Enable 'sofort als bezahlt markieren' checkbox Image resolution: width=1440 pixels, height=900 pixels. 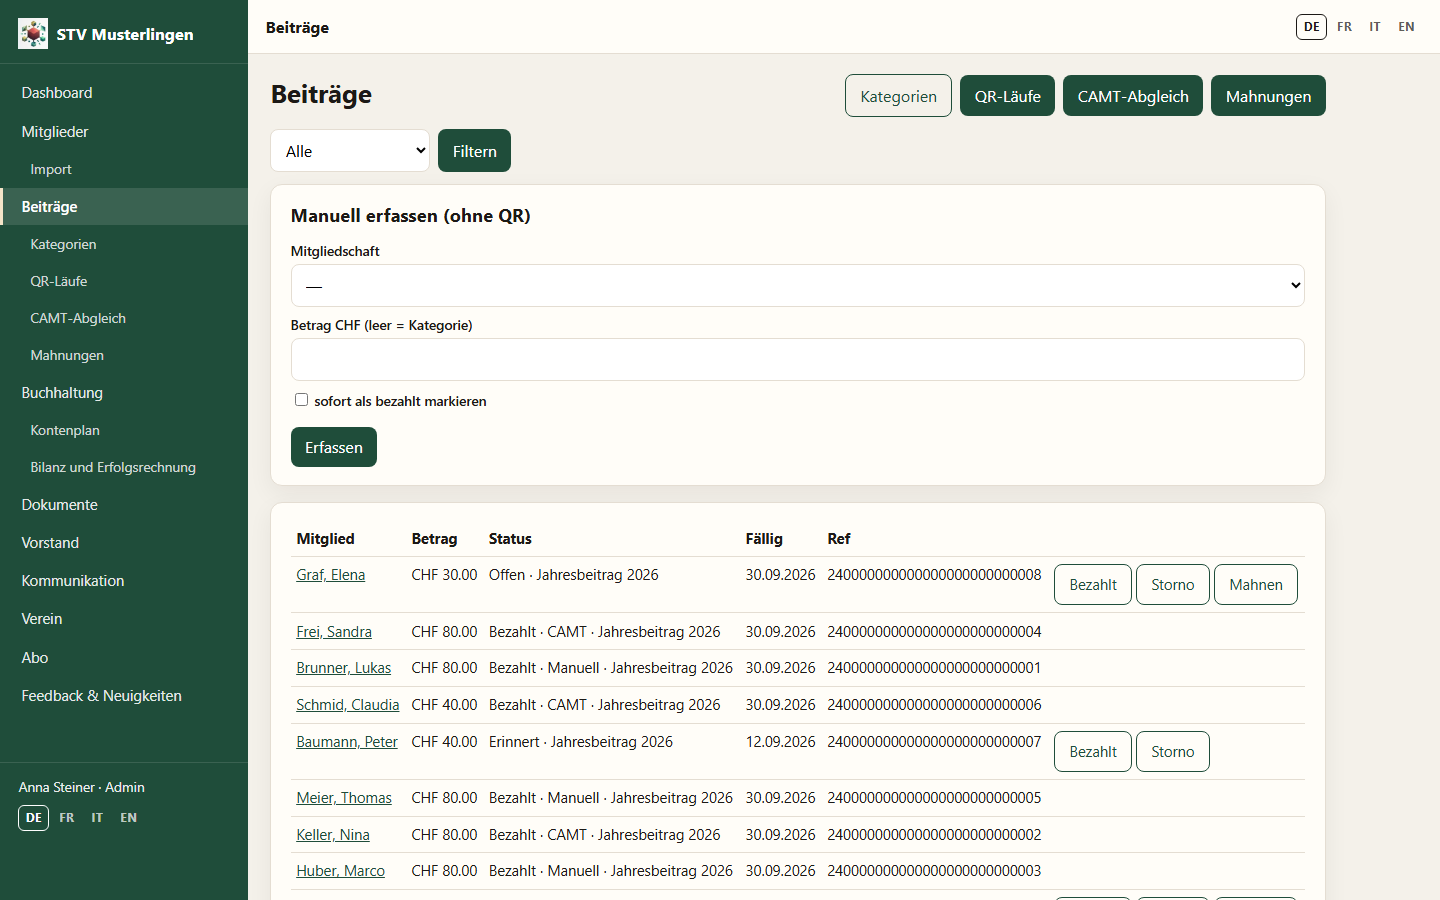pos(301,400)
